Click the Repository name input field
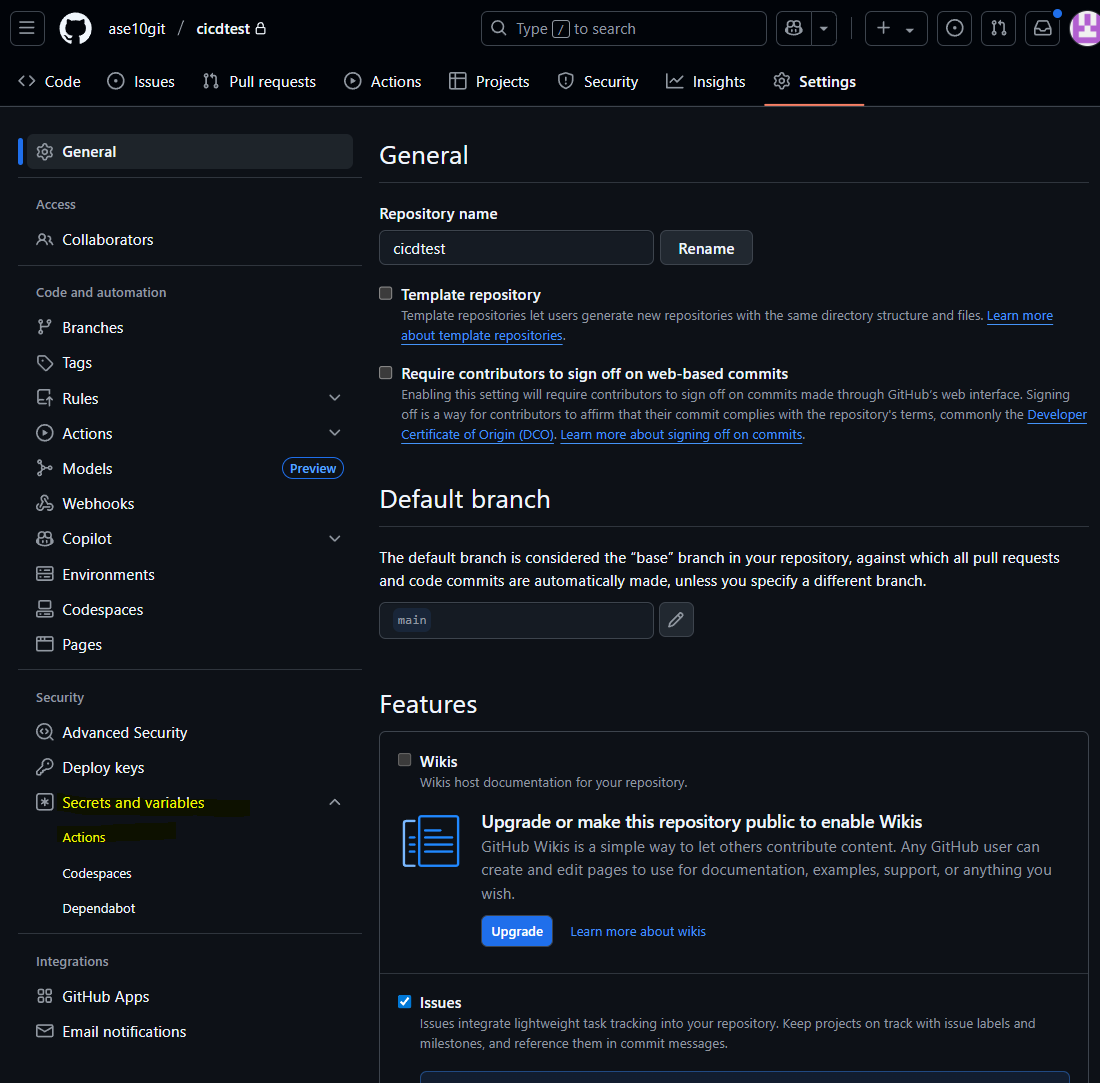The height and width of the screenshot is (1083, 1100). coord(516,248)
